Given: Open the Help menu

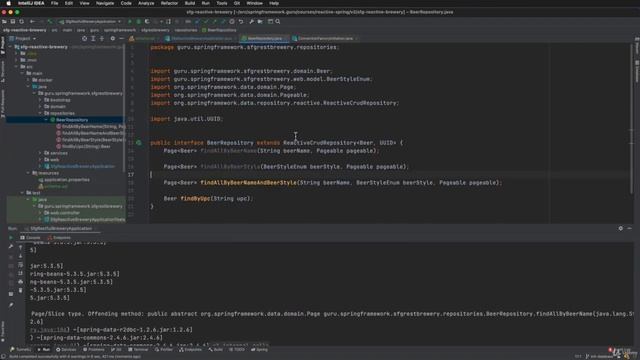Looking at the screenshot, I should pos(274,3).
